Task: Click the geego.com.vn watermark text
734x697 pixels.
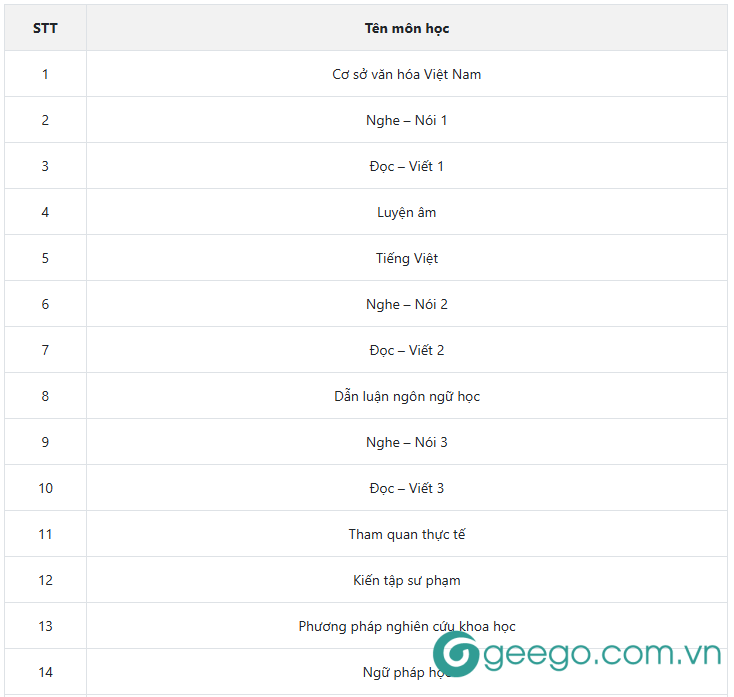Action: click(602, 654)
